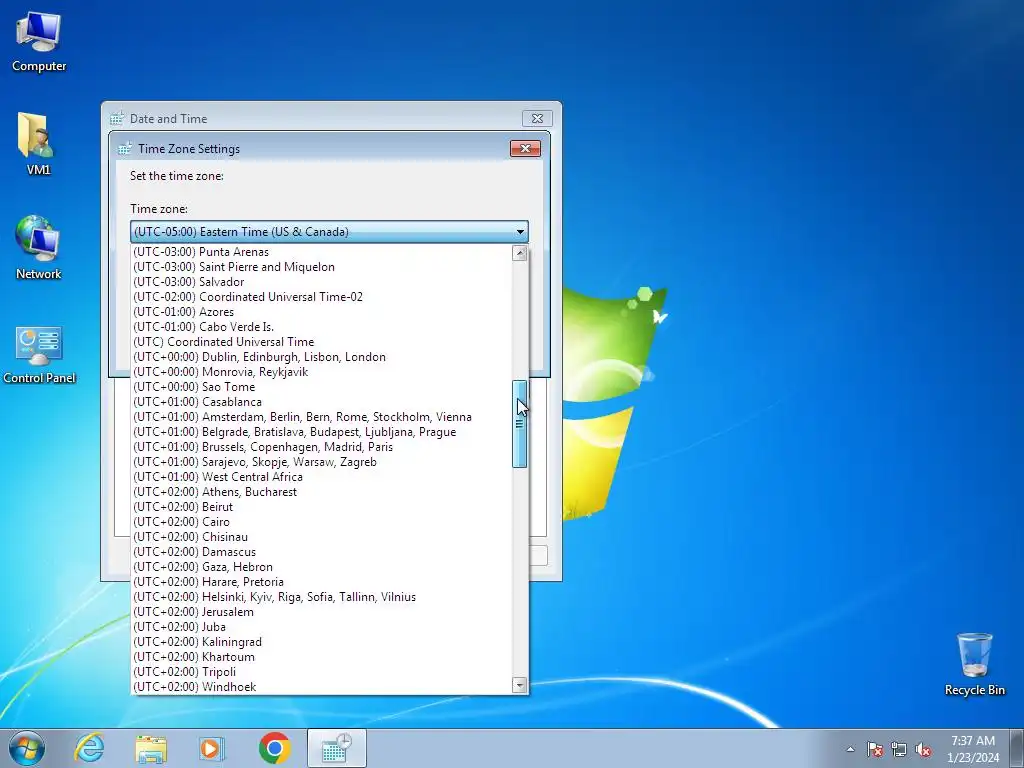Image resolution: width=1024 pixels, height=768 pixels.
Task: Select Dublin, Edinburgh, Lisbon, London
Action: click(x=322, y=357)
